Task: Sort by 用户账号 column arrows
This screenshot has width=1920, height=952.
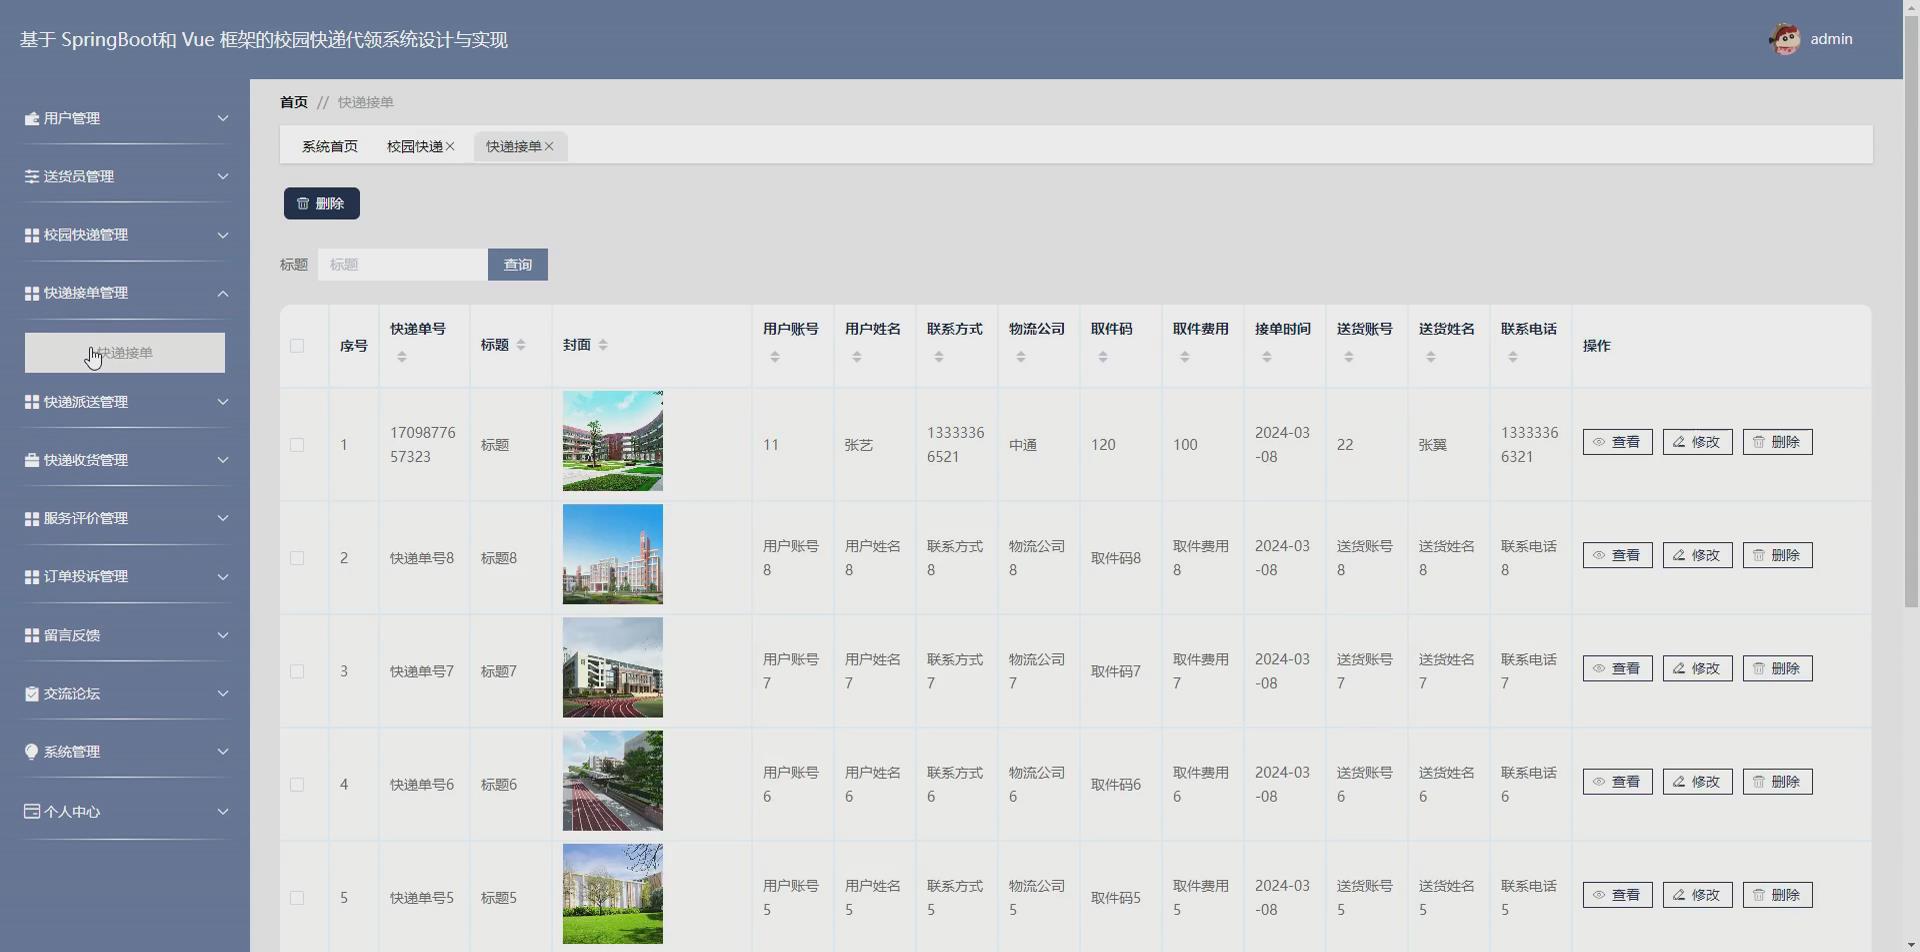Action: pos(775,357)
